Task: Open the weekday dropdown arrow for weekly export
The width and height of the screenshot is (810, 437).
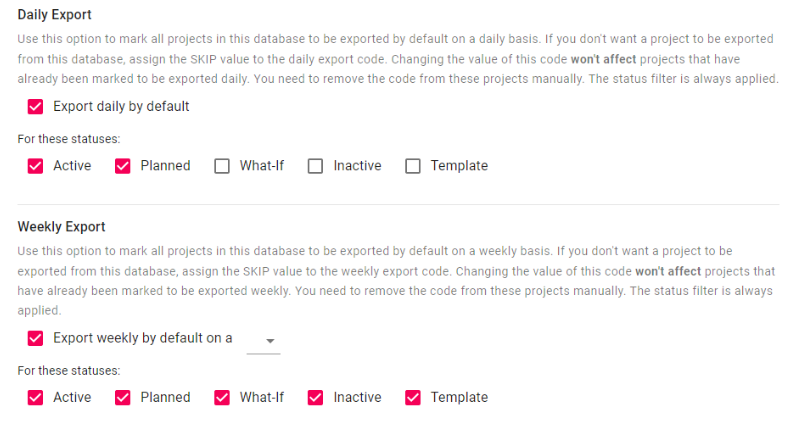Action: (x=270, y=341)
